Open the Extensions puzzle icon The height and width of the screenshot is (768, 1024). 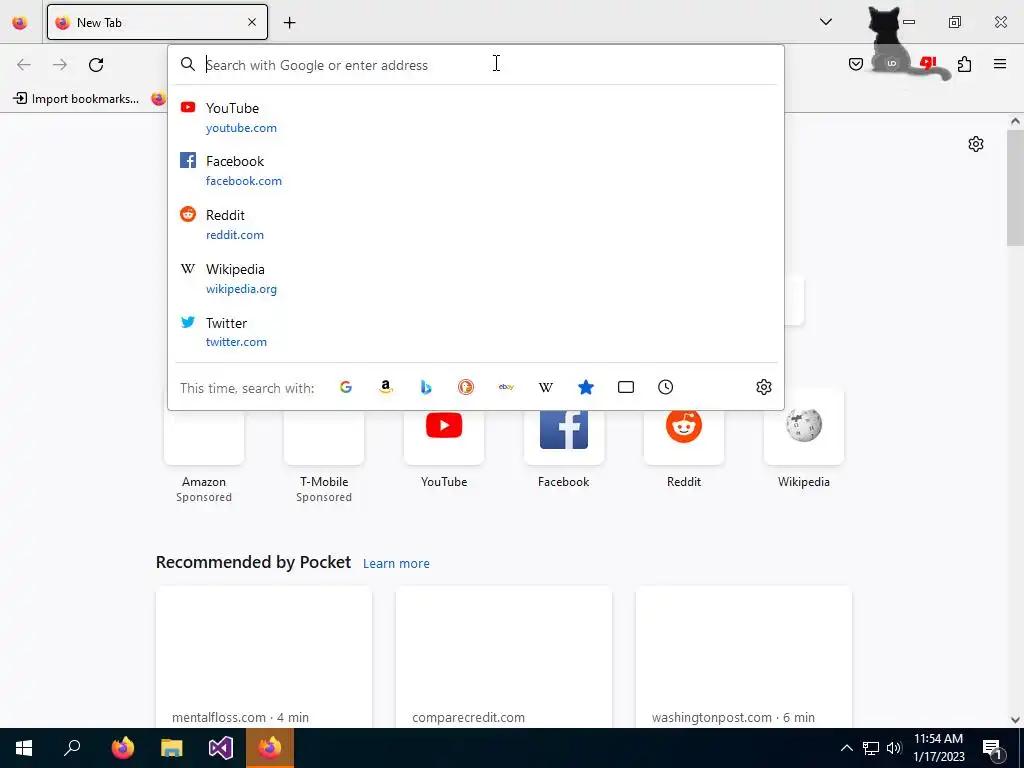pos(965,64)
